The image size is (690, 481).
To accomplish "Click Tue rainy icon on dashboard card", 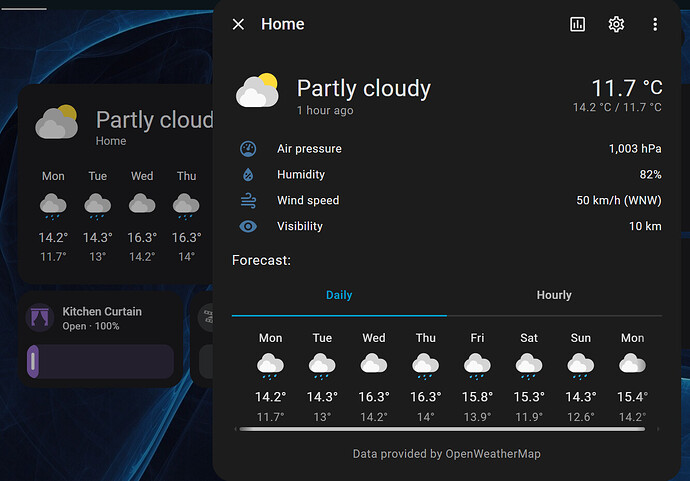I will [97, 206].
